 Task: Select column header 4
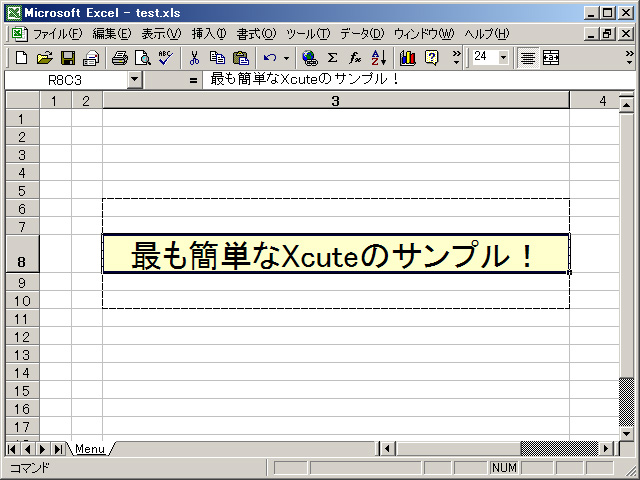tap(594, 101)
